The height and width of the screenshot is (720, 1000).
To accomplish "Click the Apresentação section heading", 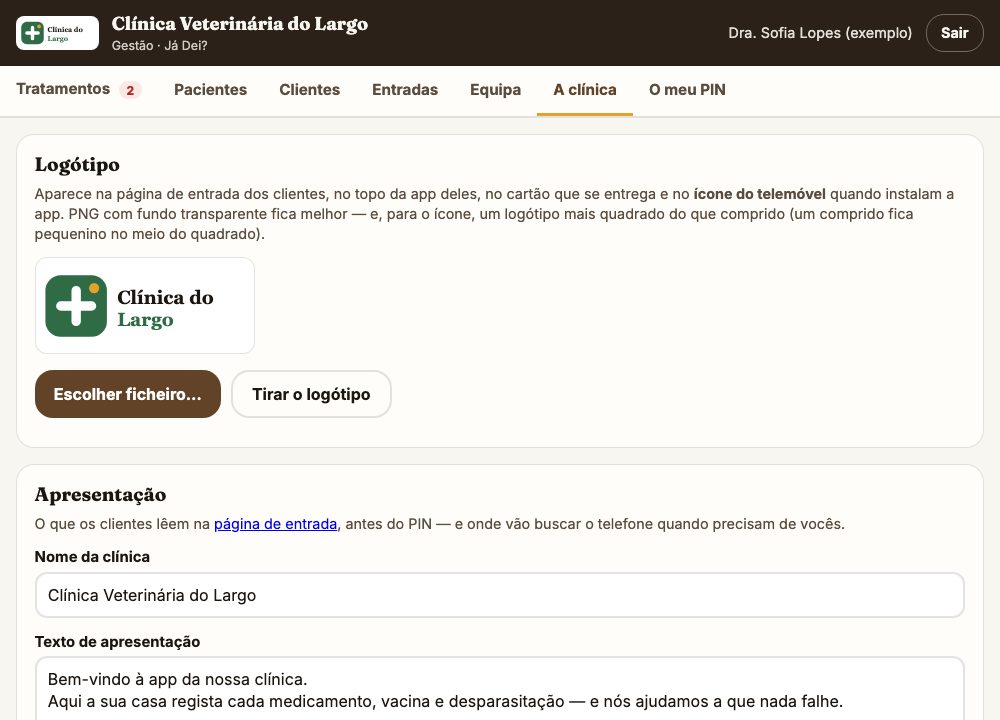I will point(100,494).
